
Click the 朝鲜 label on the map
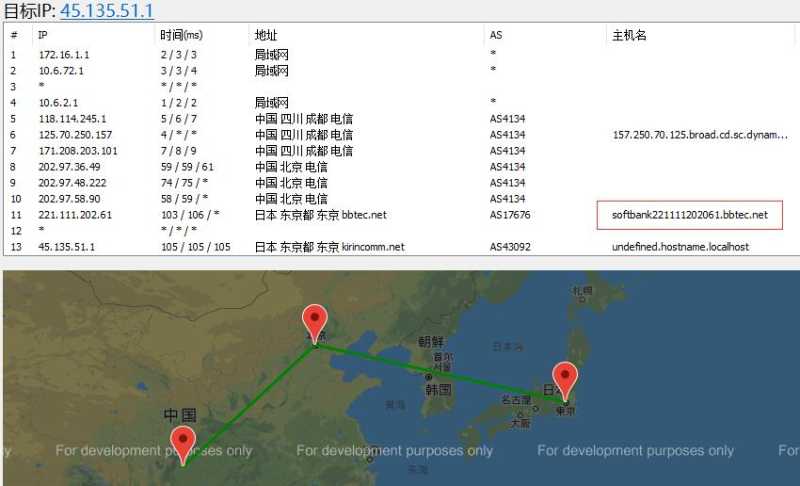pyautogui.click(x=431, y=342)
